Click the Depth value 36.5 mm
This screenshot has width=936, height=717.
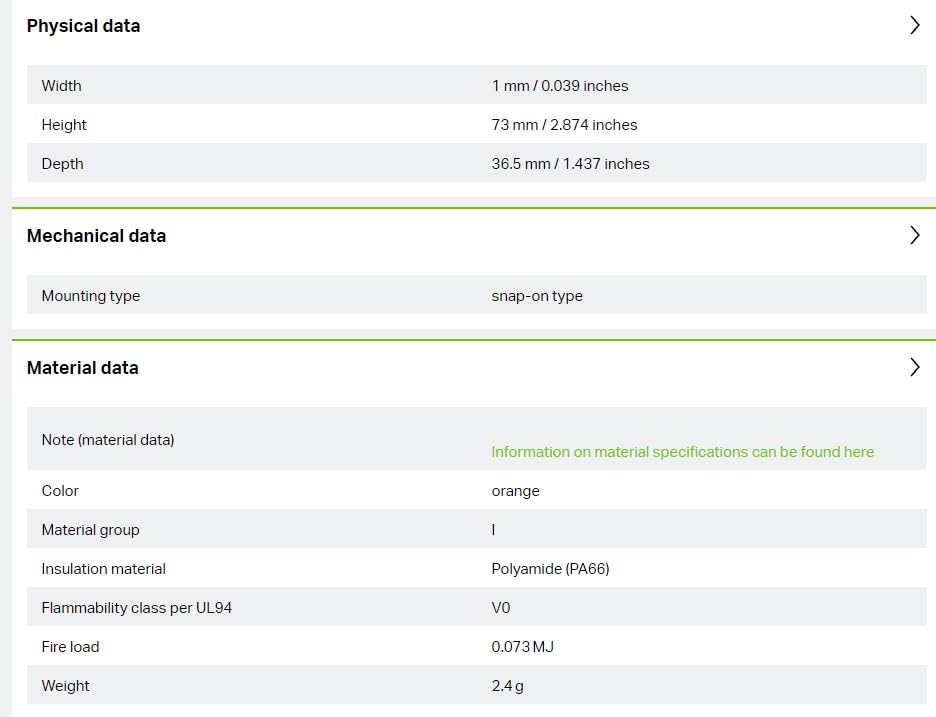coord(570,164)
